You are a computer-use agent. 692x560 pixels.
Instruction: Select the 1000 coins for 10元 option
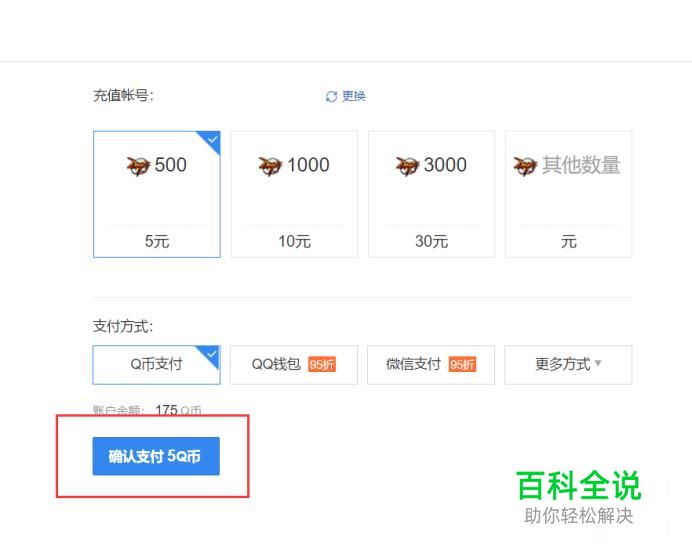pyautogui.click(x=294, y=194)
